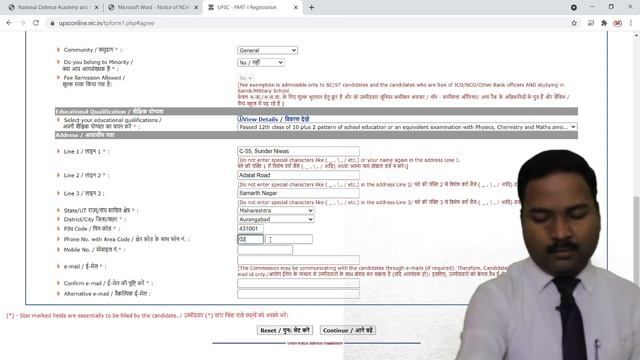Open the State/UT dropdown showing Maharashtra
The width and height of the screenshot is (640, 360).
point(276,210)
